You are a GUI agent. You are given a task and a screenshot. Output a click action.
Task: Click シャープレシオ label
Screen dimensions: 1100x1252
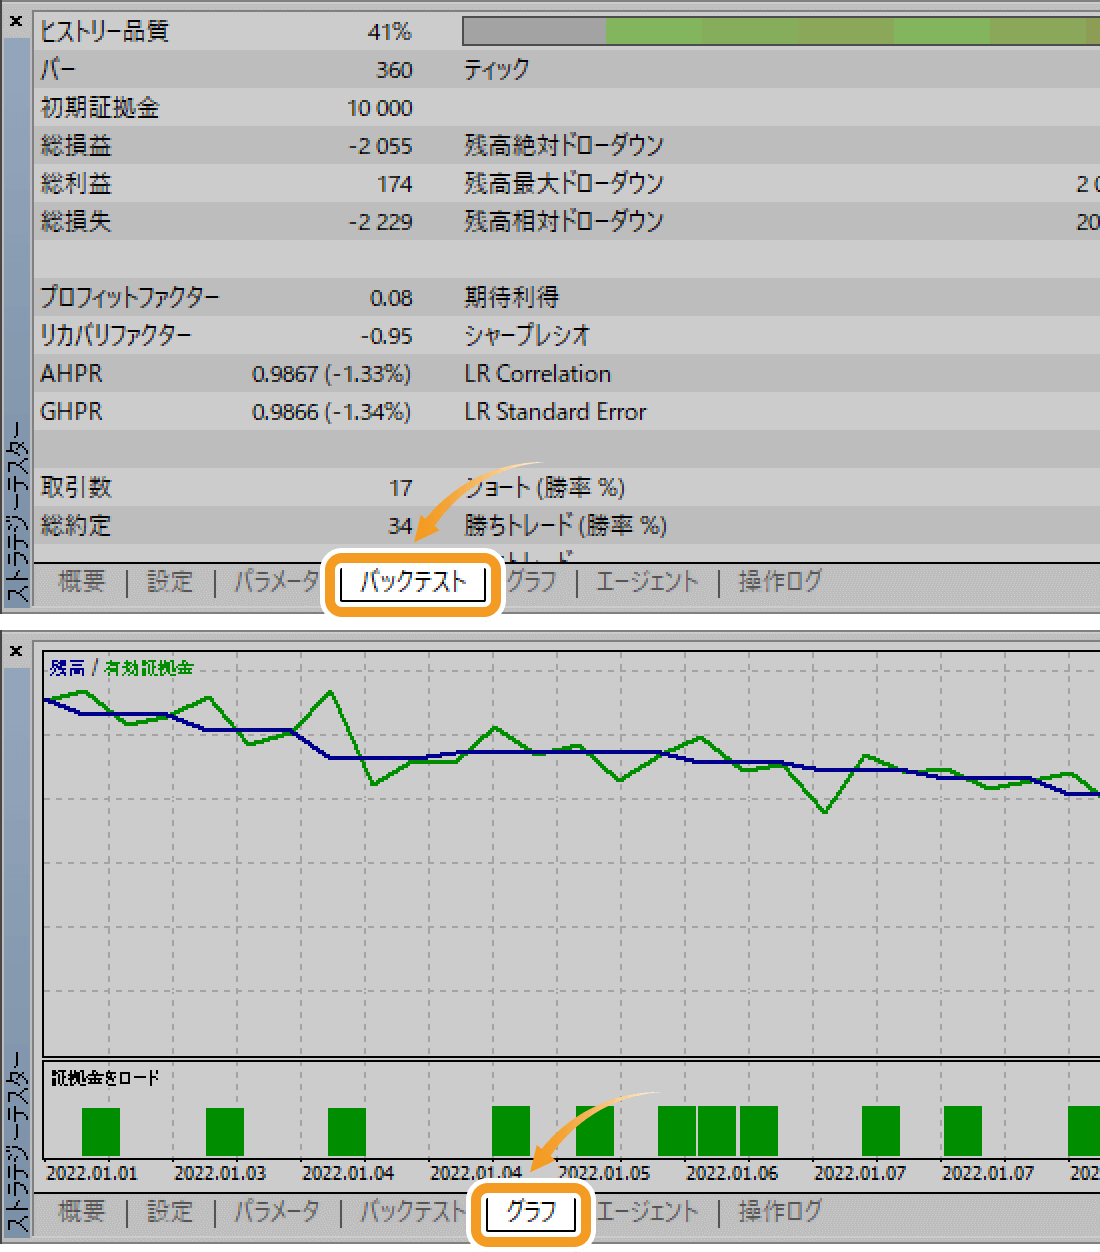pyautogui.click(x=527, y=336)
